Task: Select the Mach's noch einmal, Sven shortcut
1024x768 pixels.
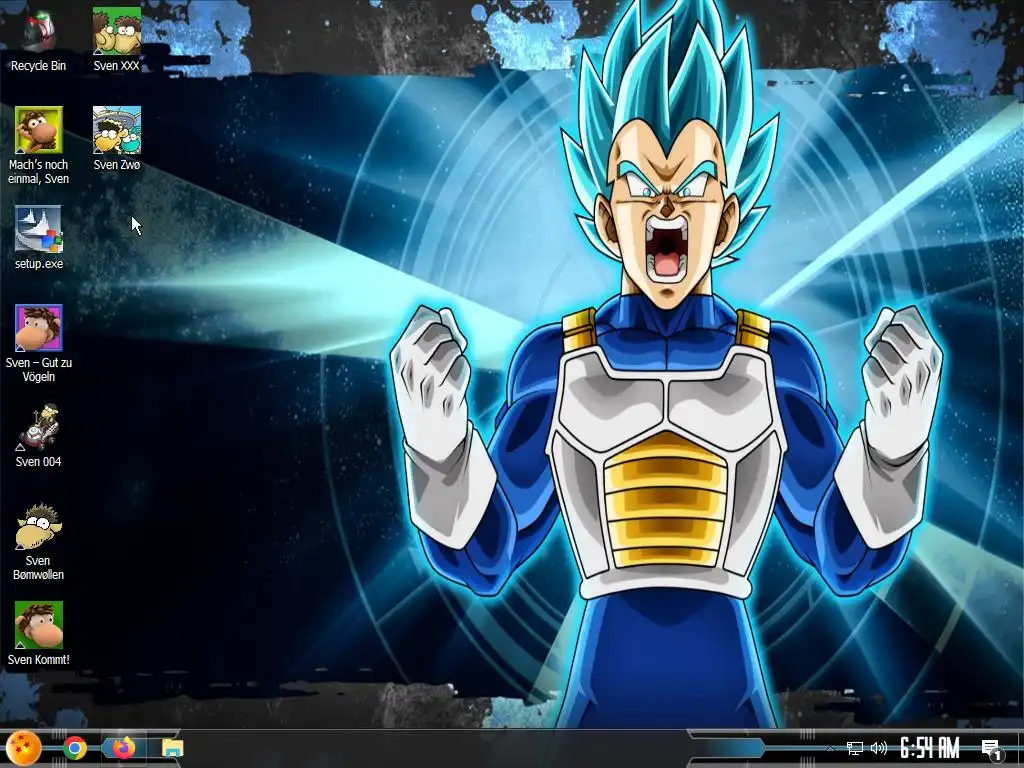Action: click(39, 145)
